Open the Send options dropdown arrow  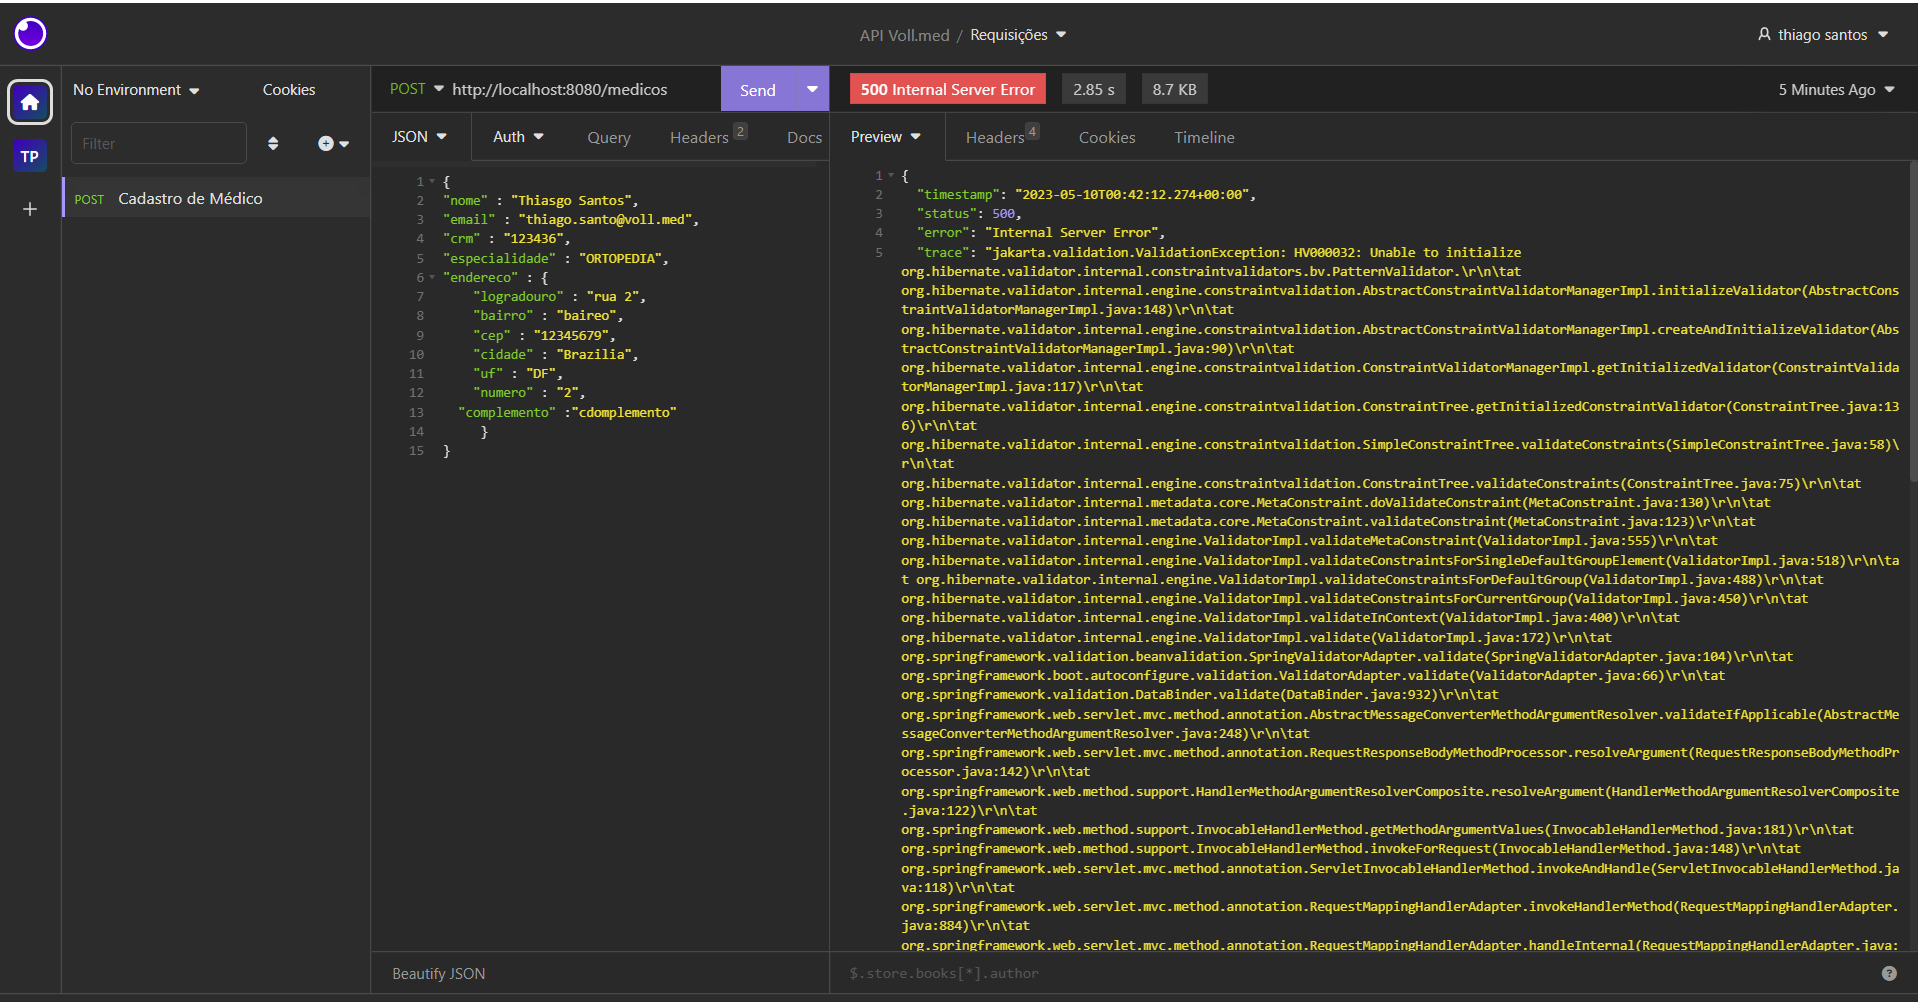tap(812, 89)
